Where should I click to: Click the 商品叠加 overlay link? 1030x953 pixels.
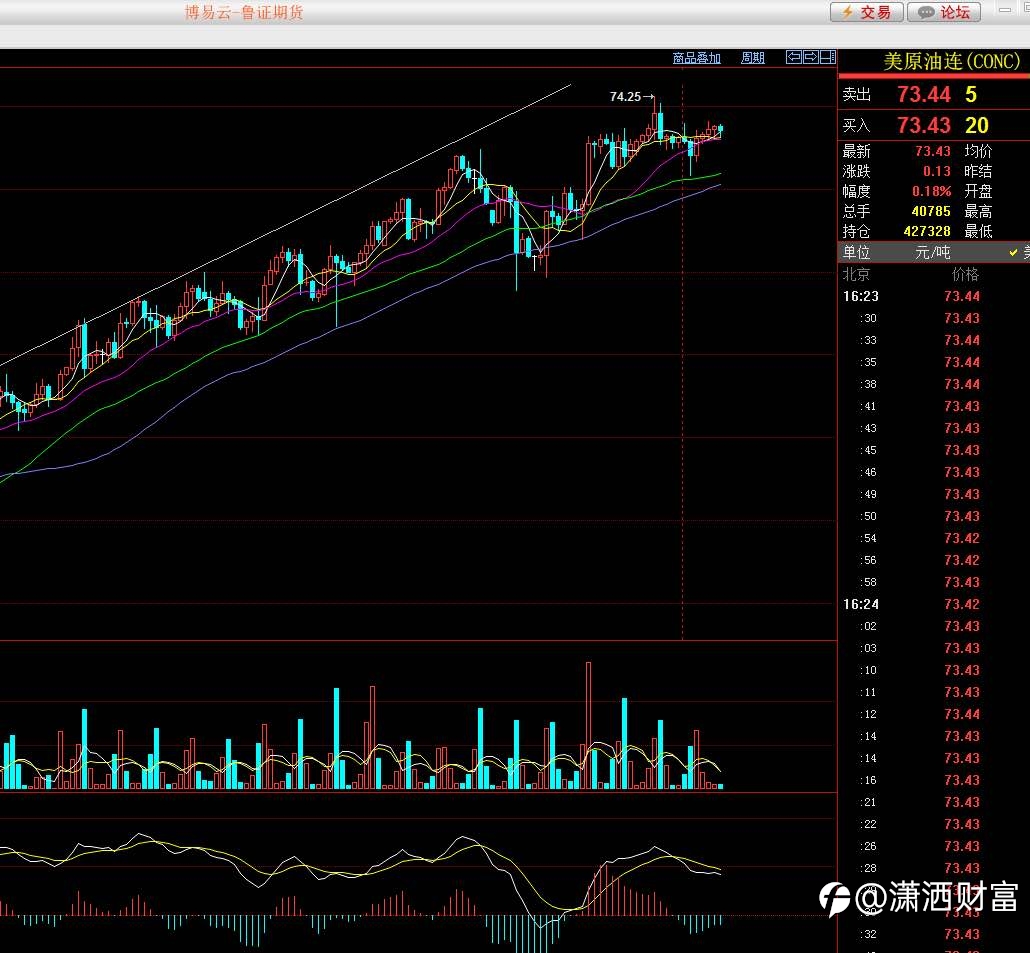[x=696, y=58]
